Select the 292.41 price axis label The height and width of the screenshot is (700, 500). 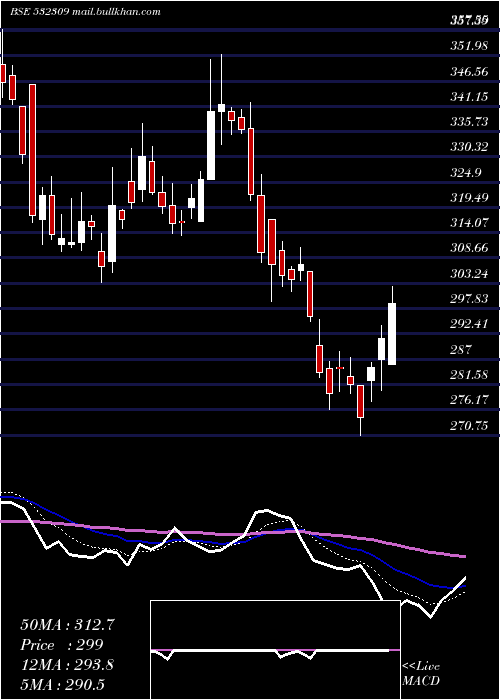469,324
